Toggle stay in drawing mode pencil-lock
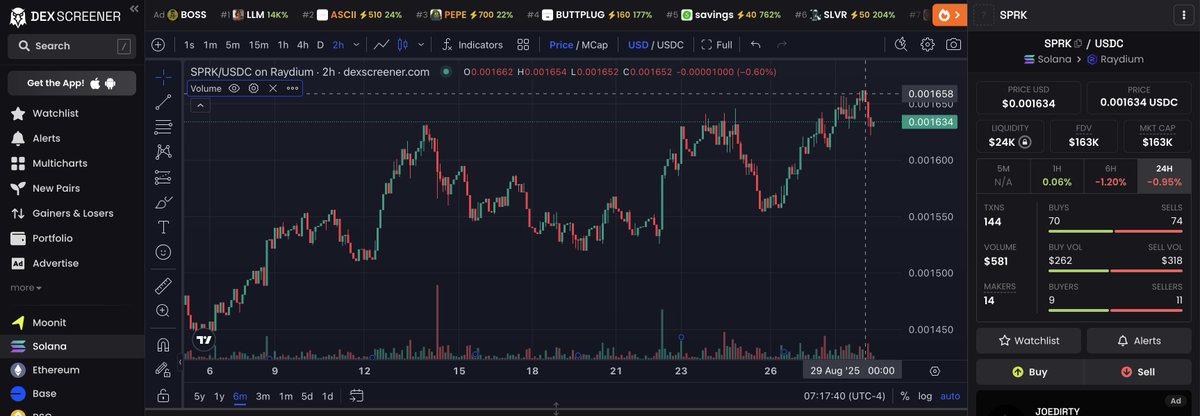Image resolution: width=1200 pixels, height=416 pixels. tap(163, 370)
